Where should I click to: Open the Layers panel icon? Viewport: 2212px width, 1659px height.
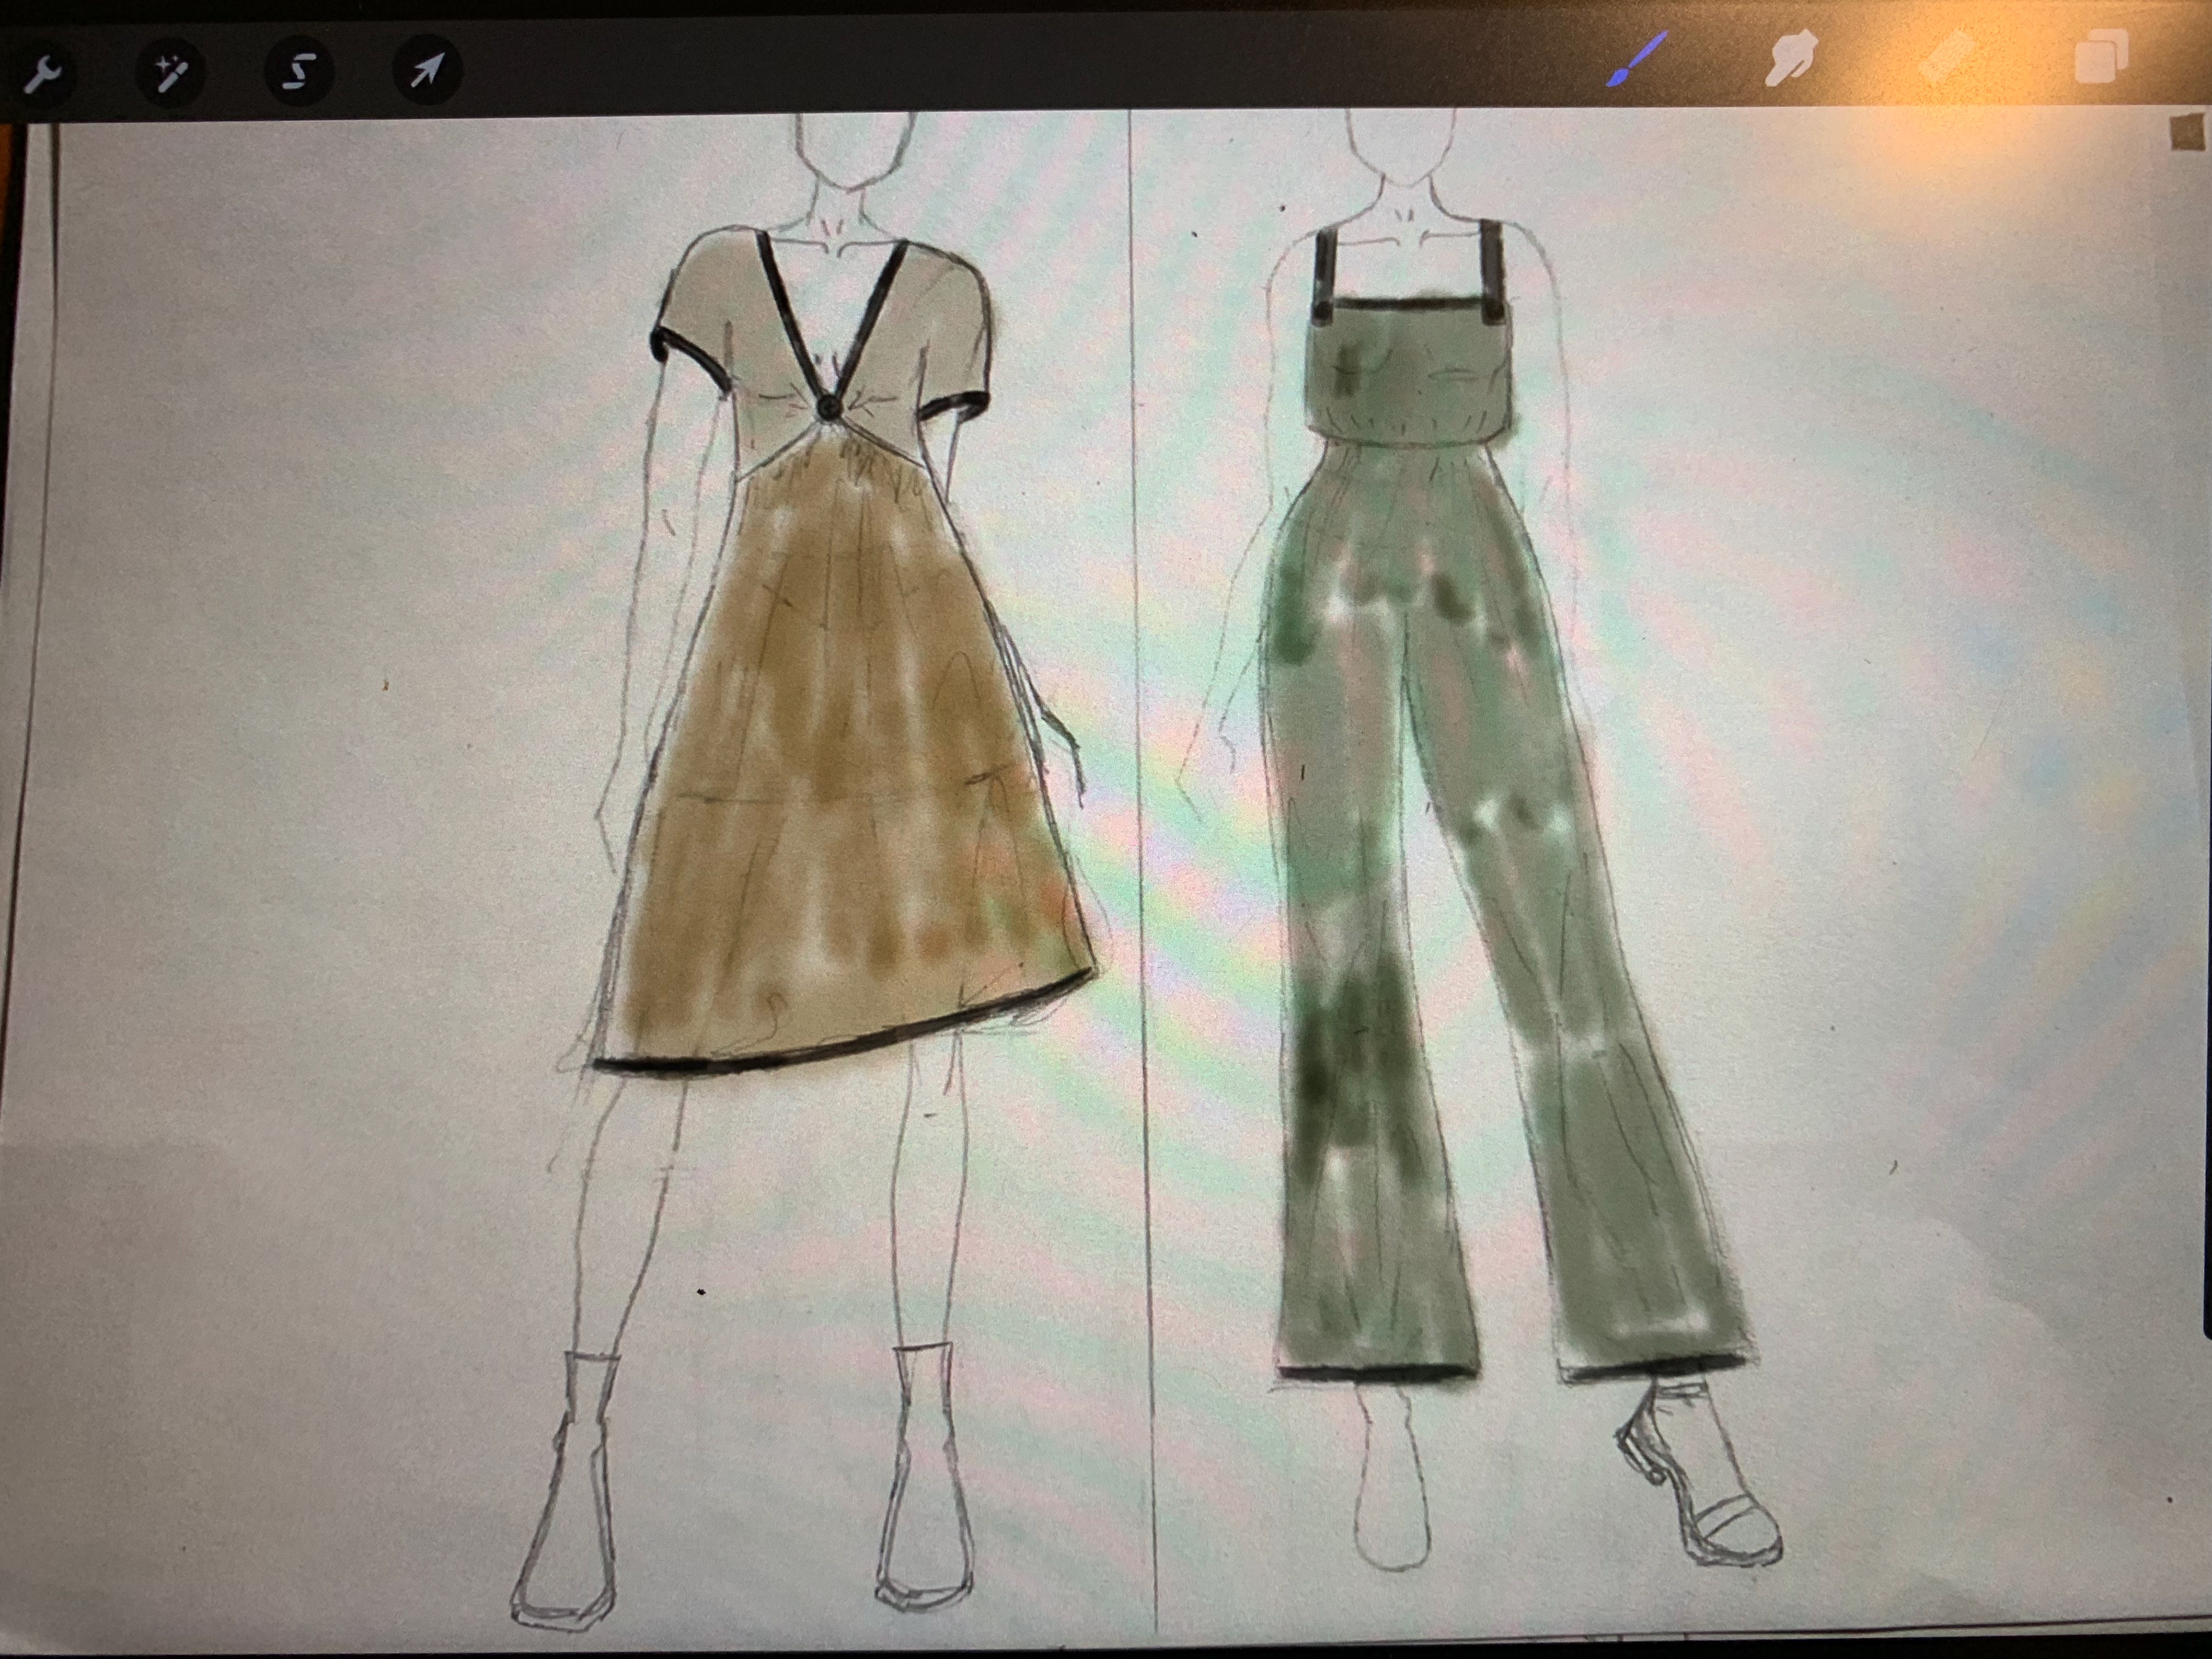[2102, 57]
